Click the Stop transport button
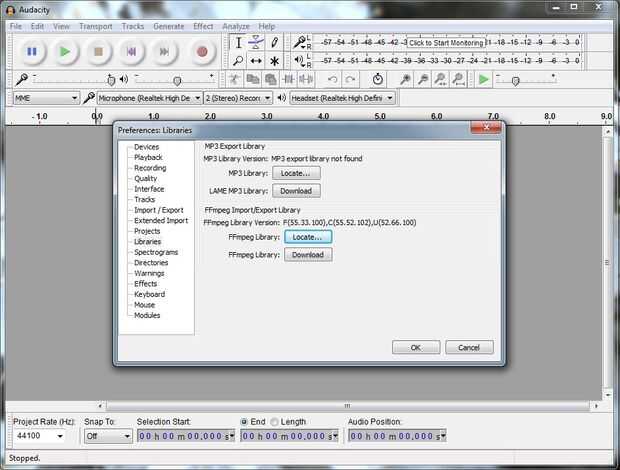 98,51
